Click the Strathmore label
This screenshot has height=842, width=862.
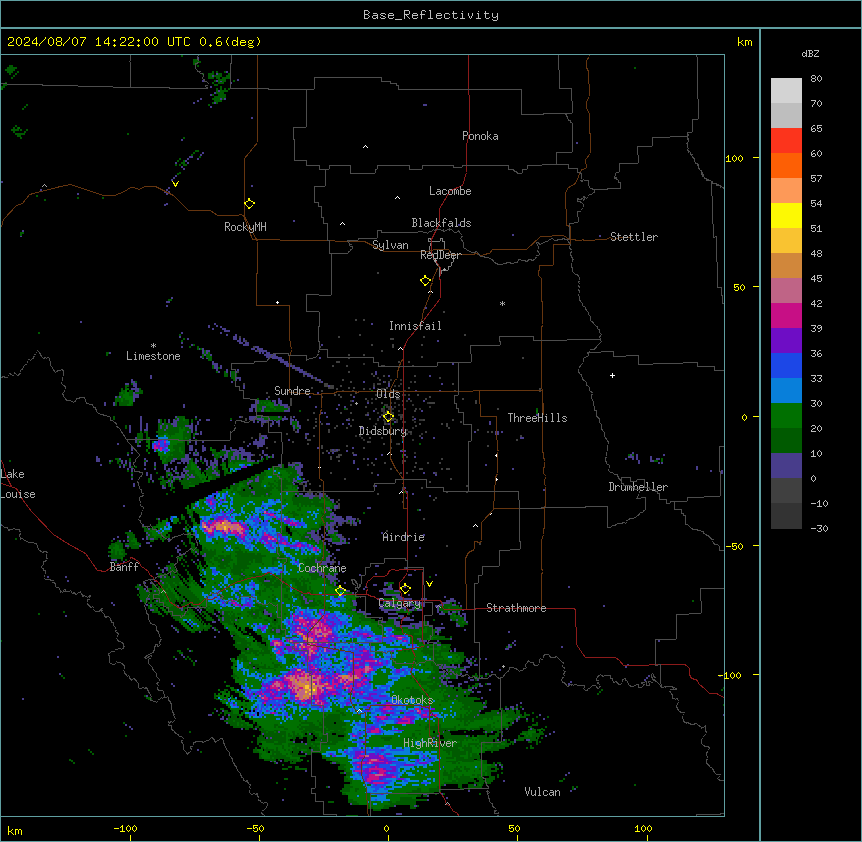516,608
